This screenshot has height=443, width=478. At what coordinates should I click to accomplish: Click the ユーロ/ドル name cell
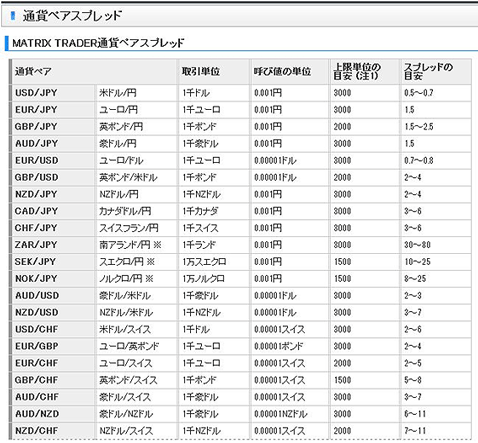click(x=137, y=160)
